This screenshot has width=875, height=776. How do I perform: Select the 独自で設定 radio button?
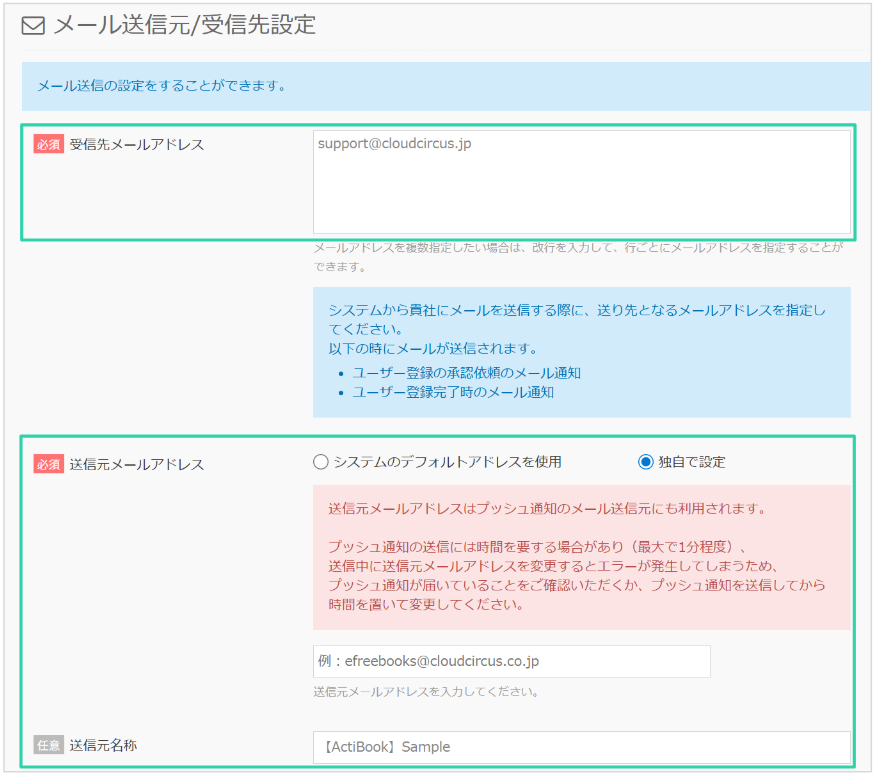point(646,462)
